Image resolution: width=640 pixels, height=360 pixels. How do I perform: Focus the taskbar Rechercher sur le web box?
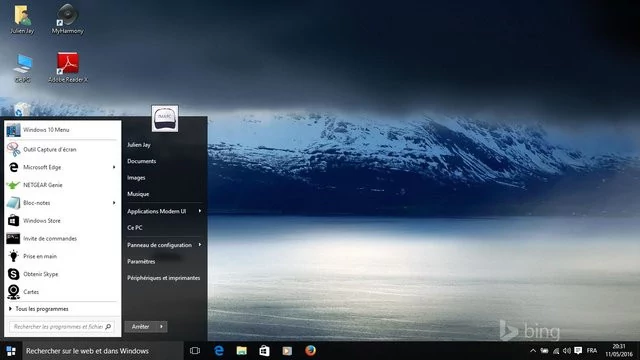pos(102,351)
